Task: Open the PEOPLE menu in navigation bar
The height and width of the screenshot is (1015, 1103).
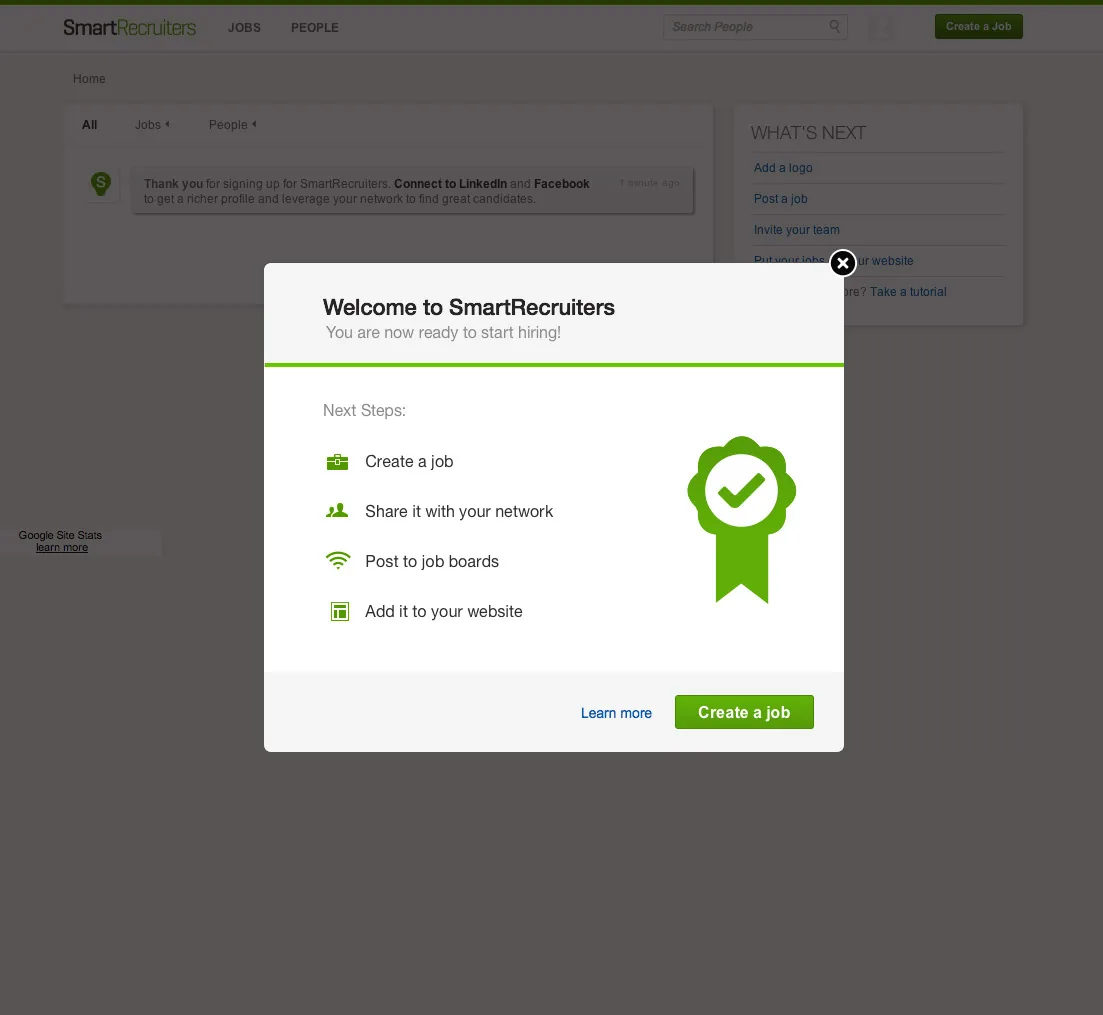Action: coord(314,27)
